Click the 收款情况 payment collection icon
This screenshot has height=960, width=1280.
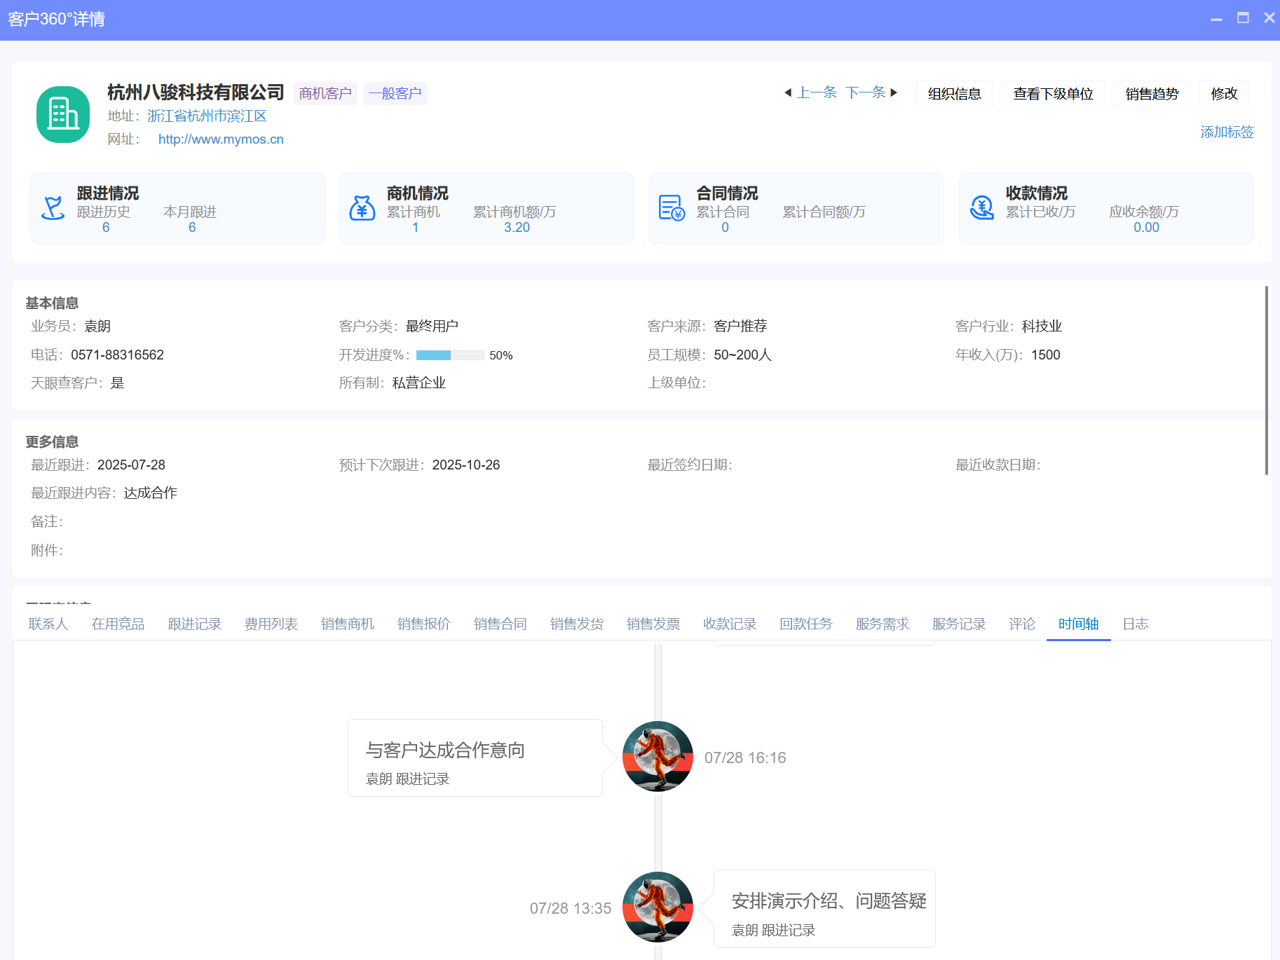point(981,207)
